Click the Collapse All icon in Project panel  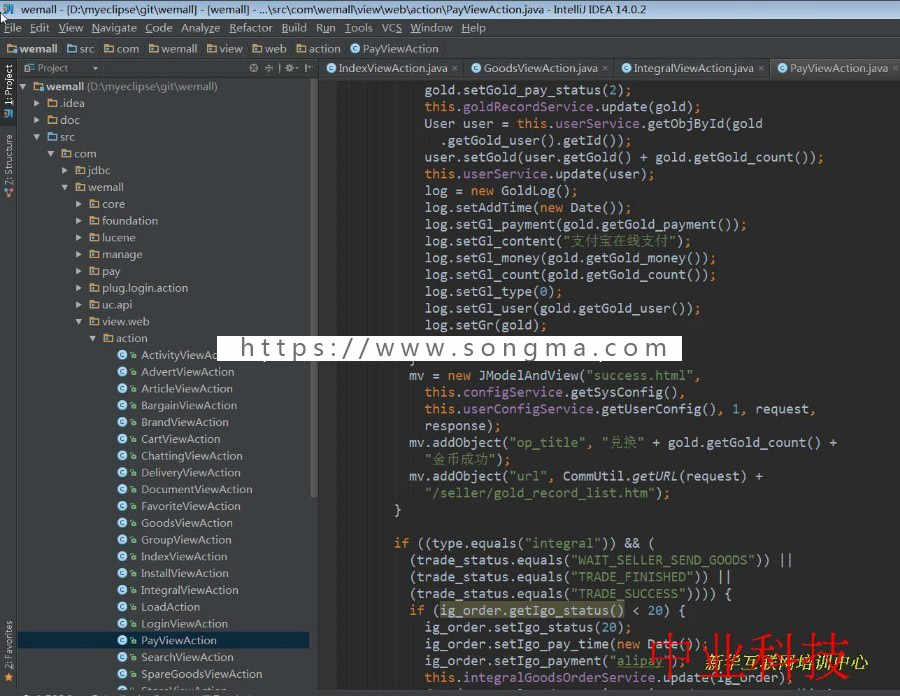[269, 68]
